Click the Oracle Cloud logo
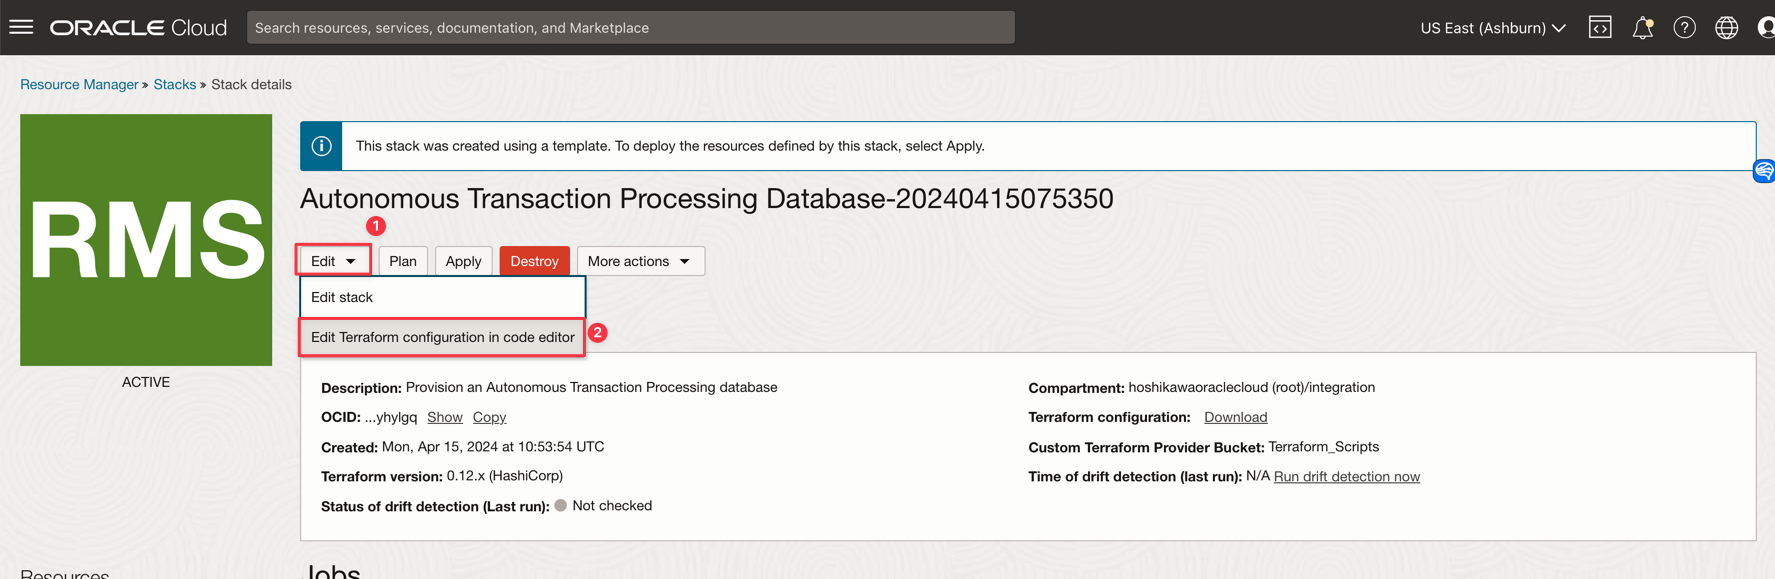1775x579 pixels. click(x=138, y=28)
